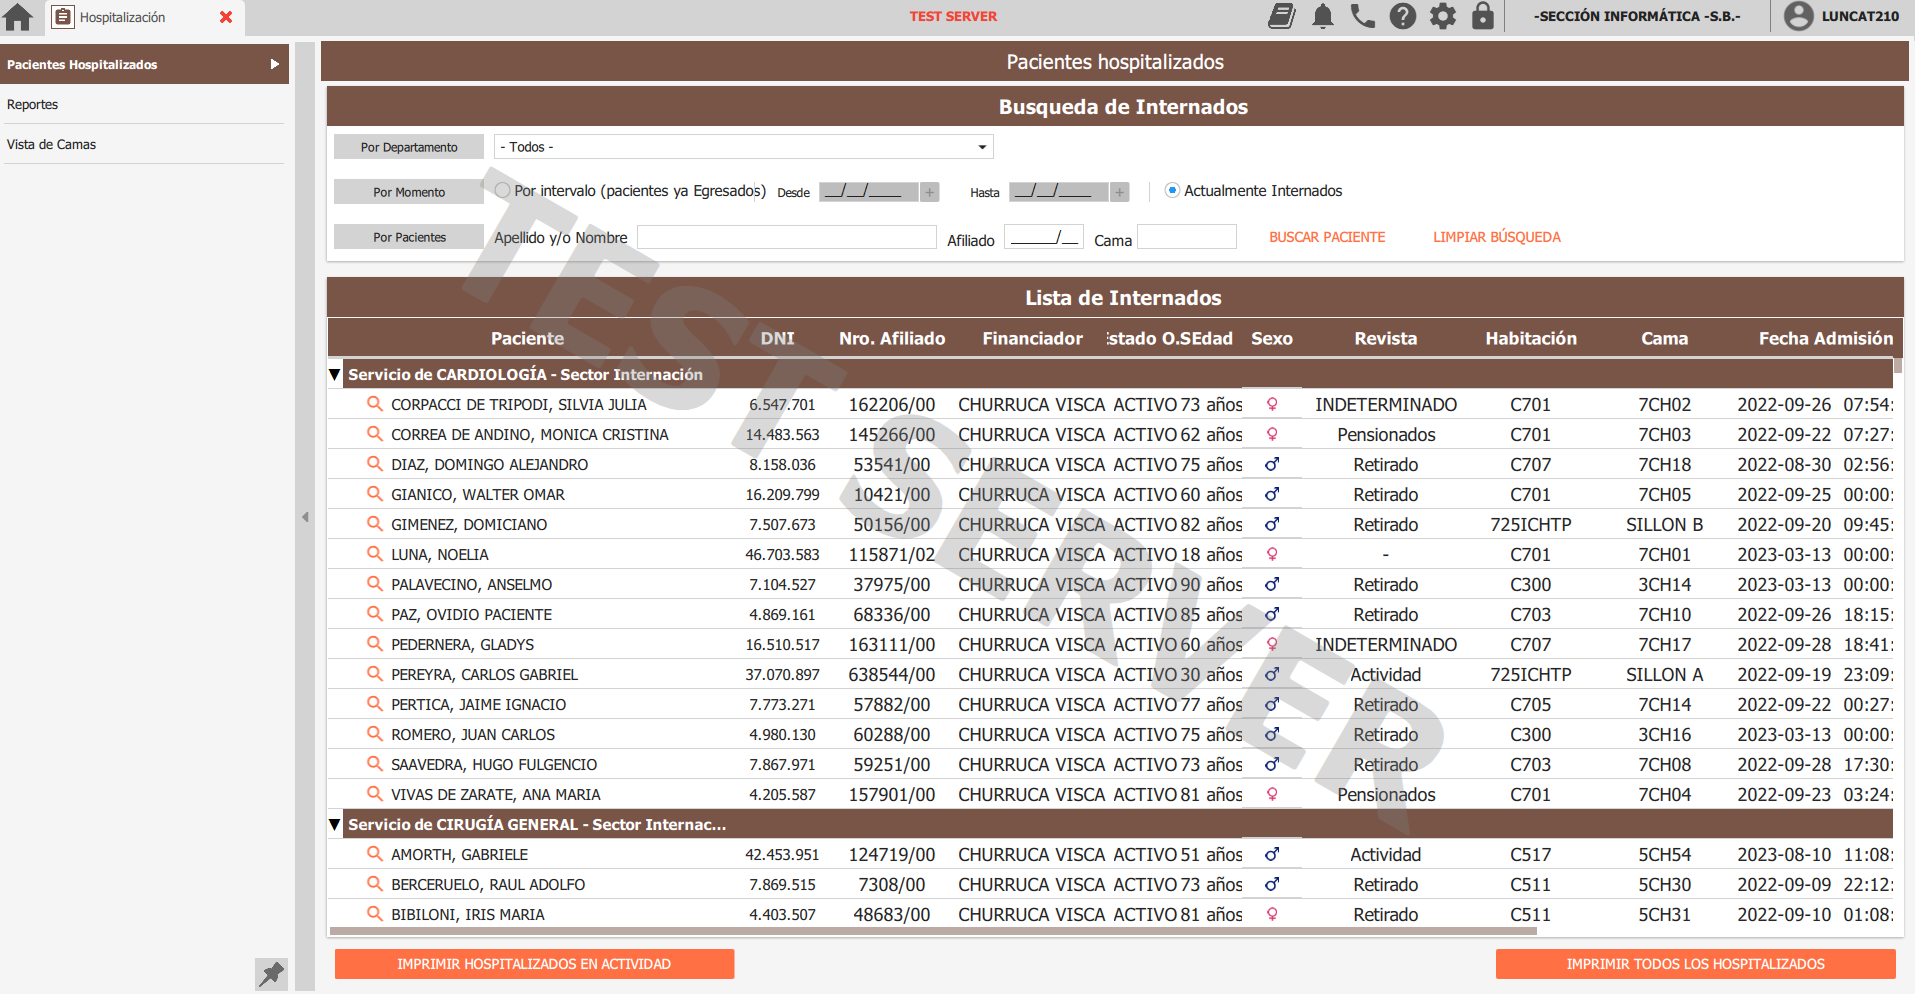1915x994 pixels.
Task: Focus the Apellido y/o Nombre field
Action: click(x=787, y=237)
